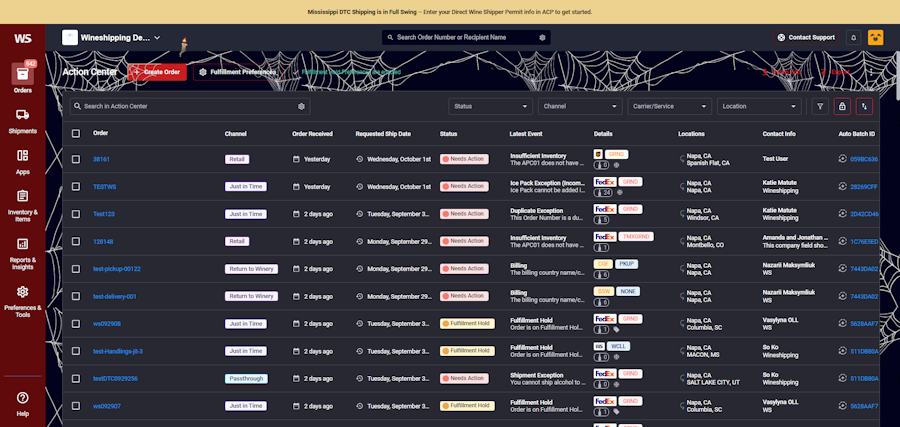Open Inventory & Items from sidebar
Image resolution: width=900 pixels, height=427 pixels.
point(22,202)
